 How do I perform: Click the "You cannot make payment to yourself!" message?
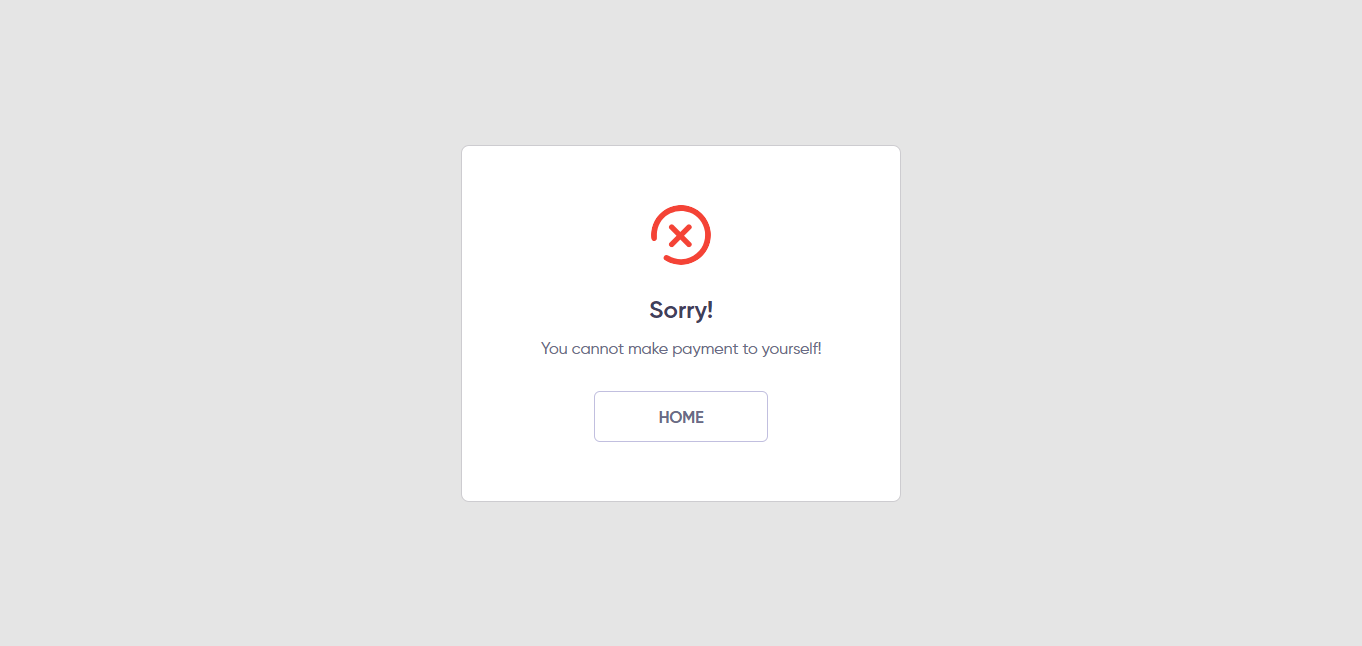(x=681, y=349)
